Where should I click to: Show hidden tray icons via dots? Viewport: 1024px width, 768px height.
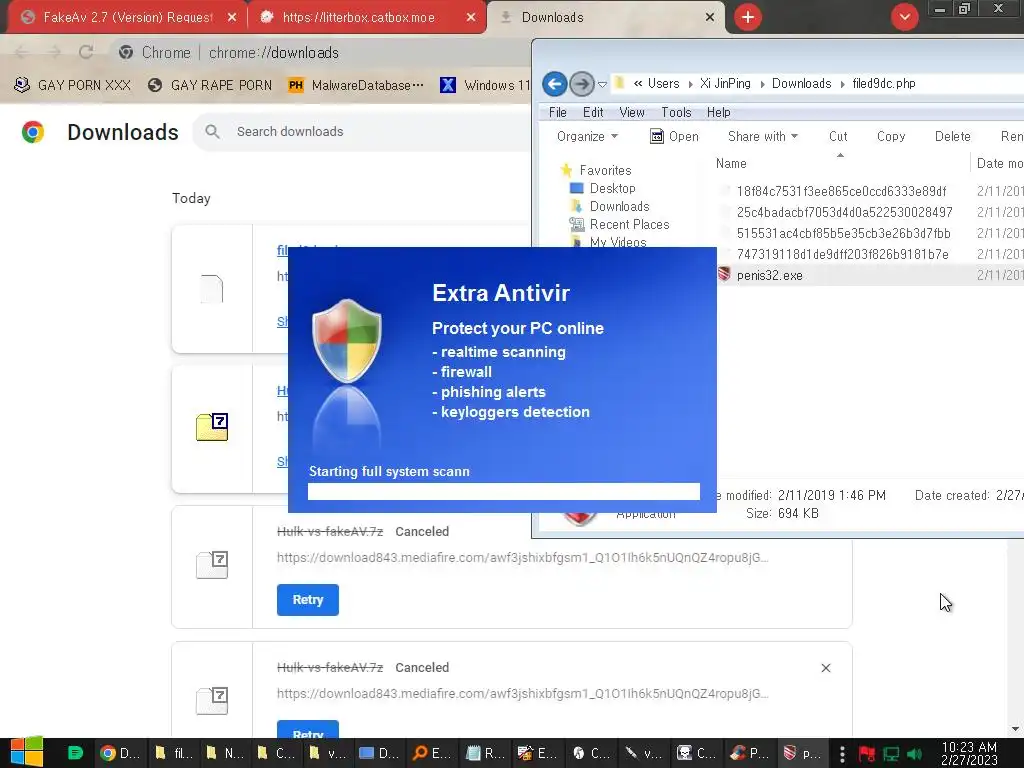[842, 754]
